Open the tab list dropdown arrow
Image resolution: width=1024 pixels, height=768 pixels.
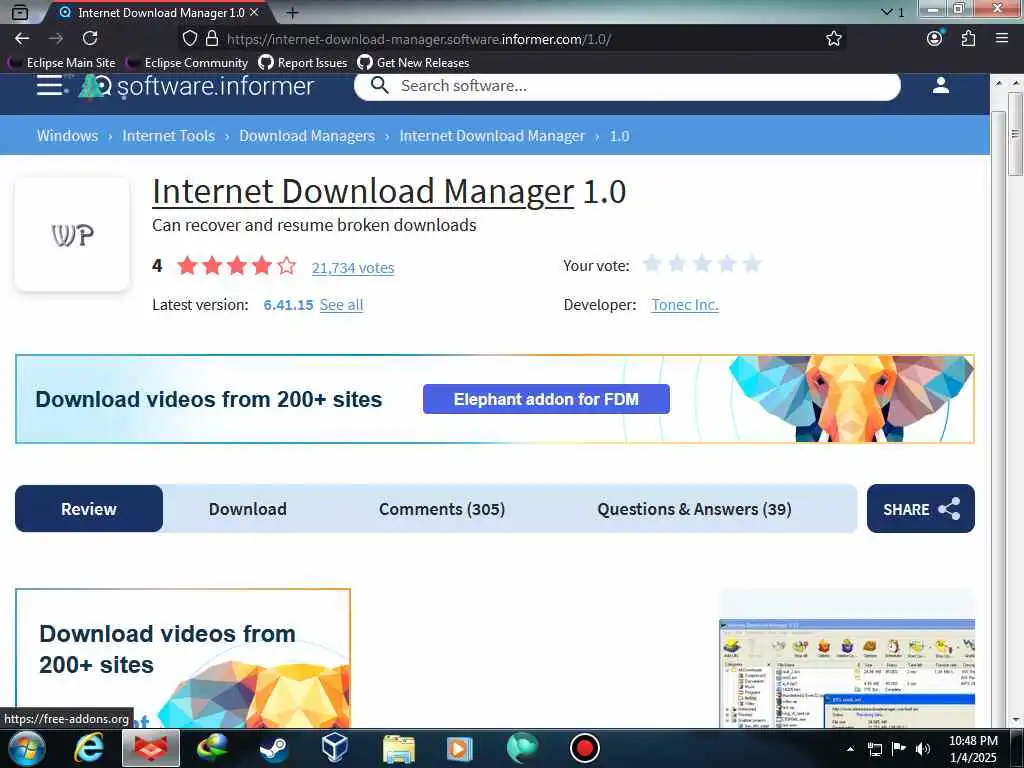tap(886, 12)
